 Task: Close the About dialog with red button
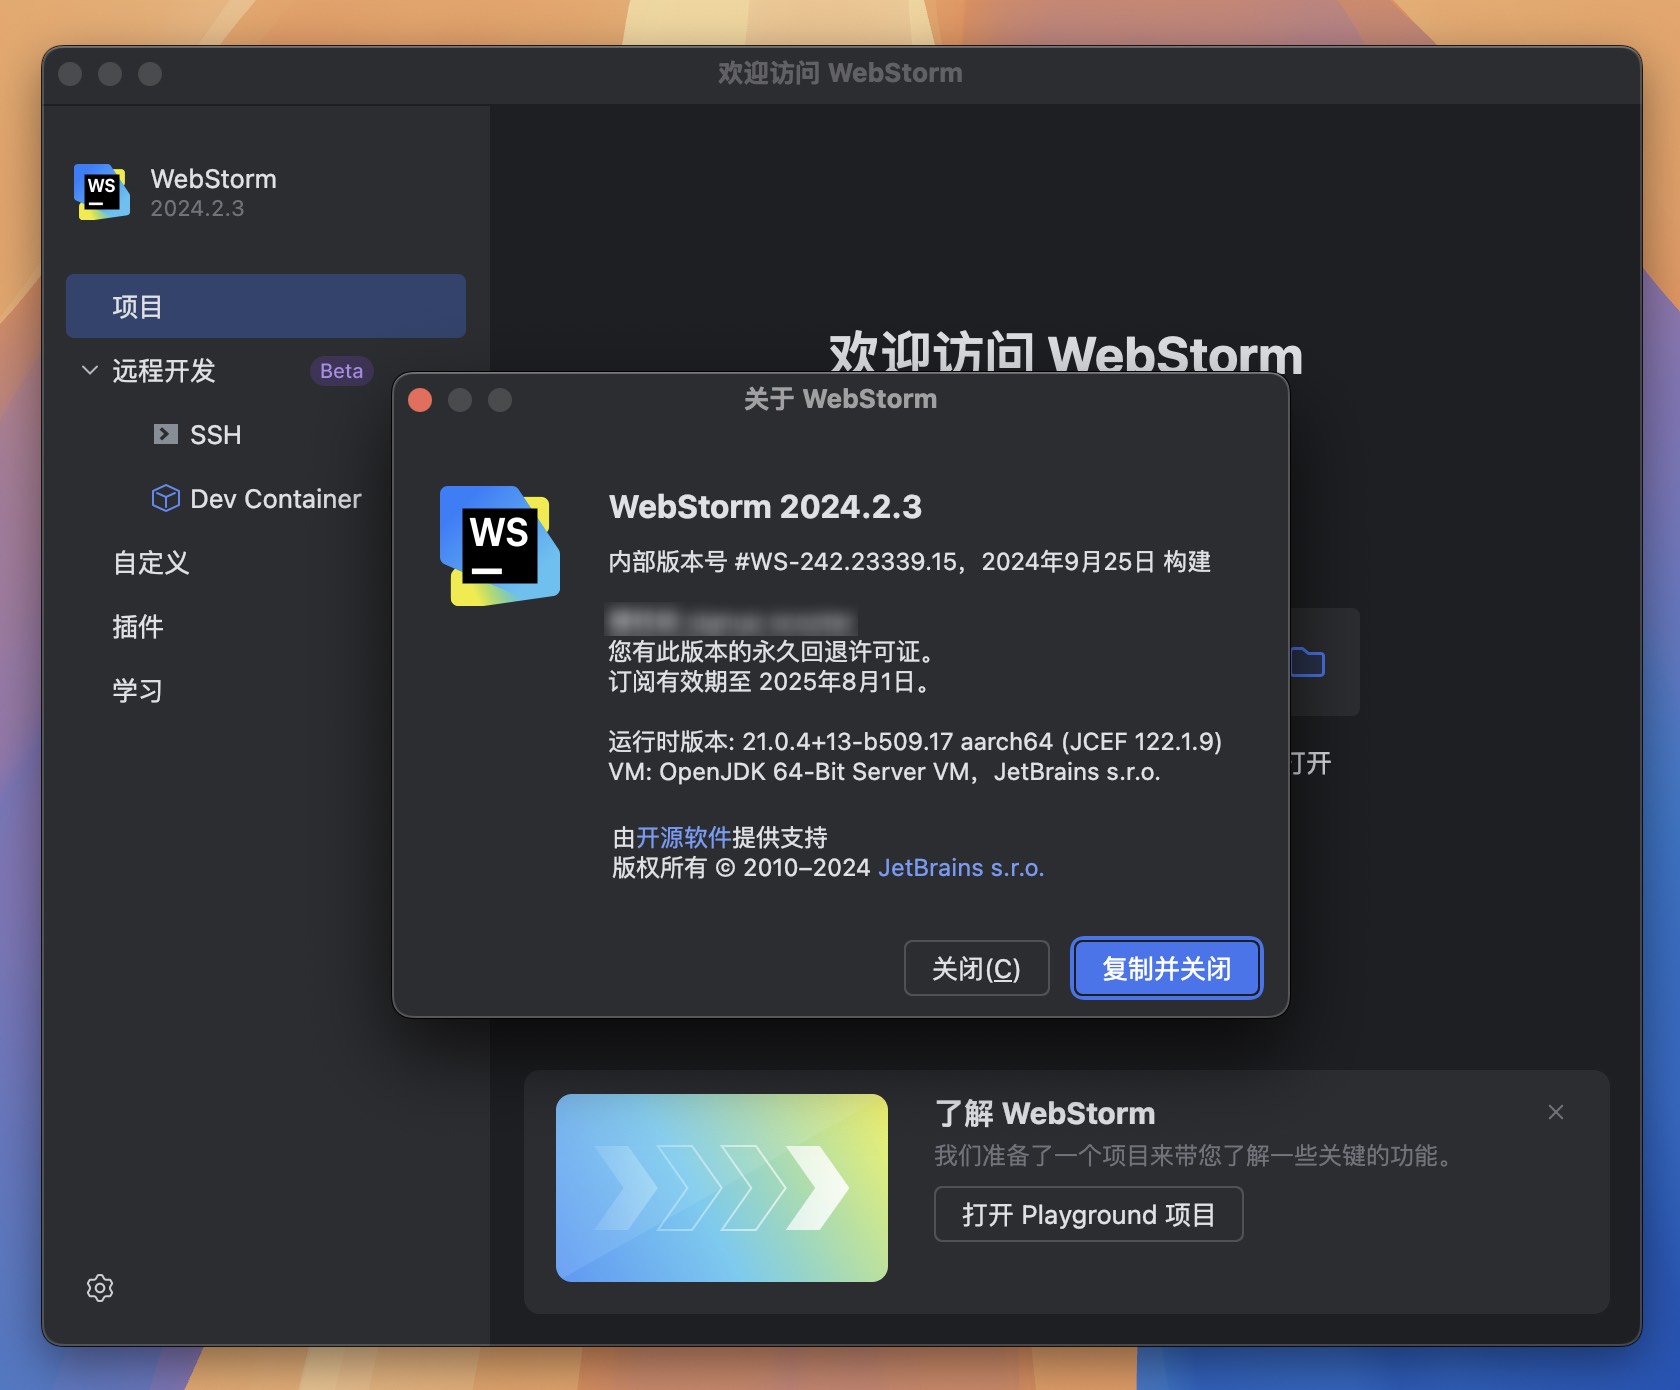420,400
